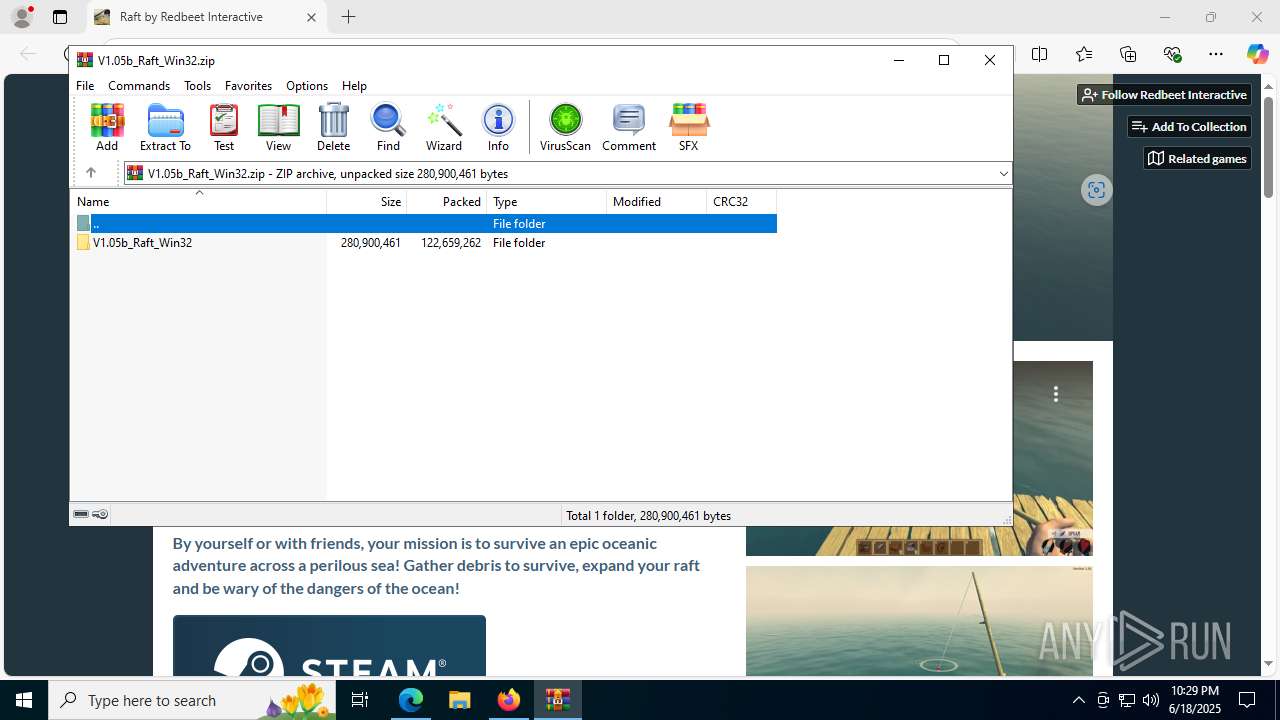Click the volume icon in system tray
The width and height of the screenshot is (1280, 720).
(x=1150, y=700)
